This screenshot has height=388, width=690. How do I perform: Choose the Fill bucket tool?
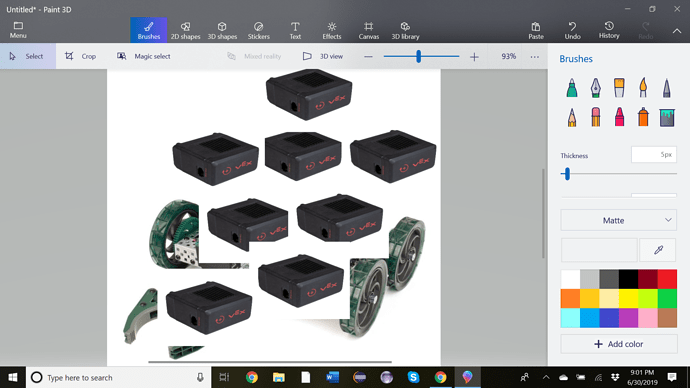pos(667,117)
